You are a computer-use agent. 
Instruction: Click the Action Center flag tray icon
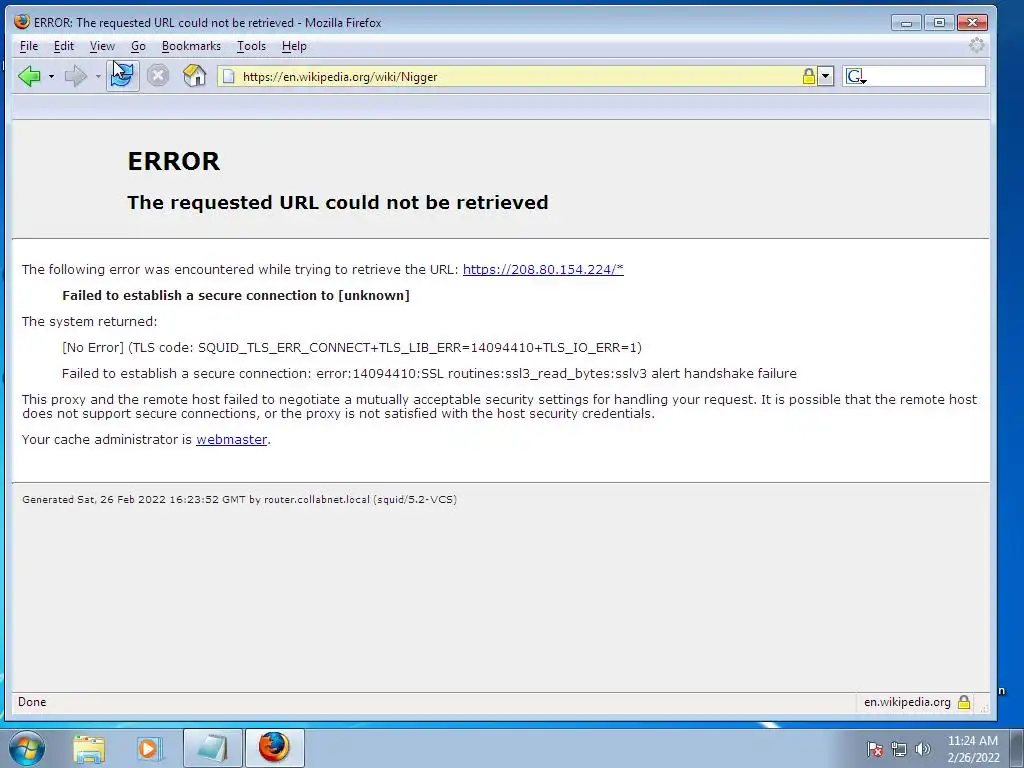coord(874,749)
